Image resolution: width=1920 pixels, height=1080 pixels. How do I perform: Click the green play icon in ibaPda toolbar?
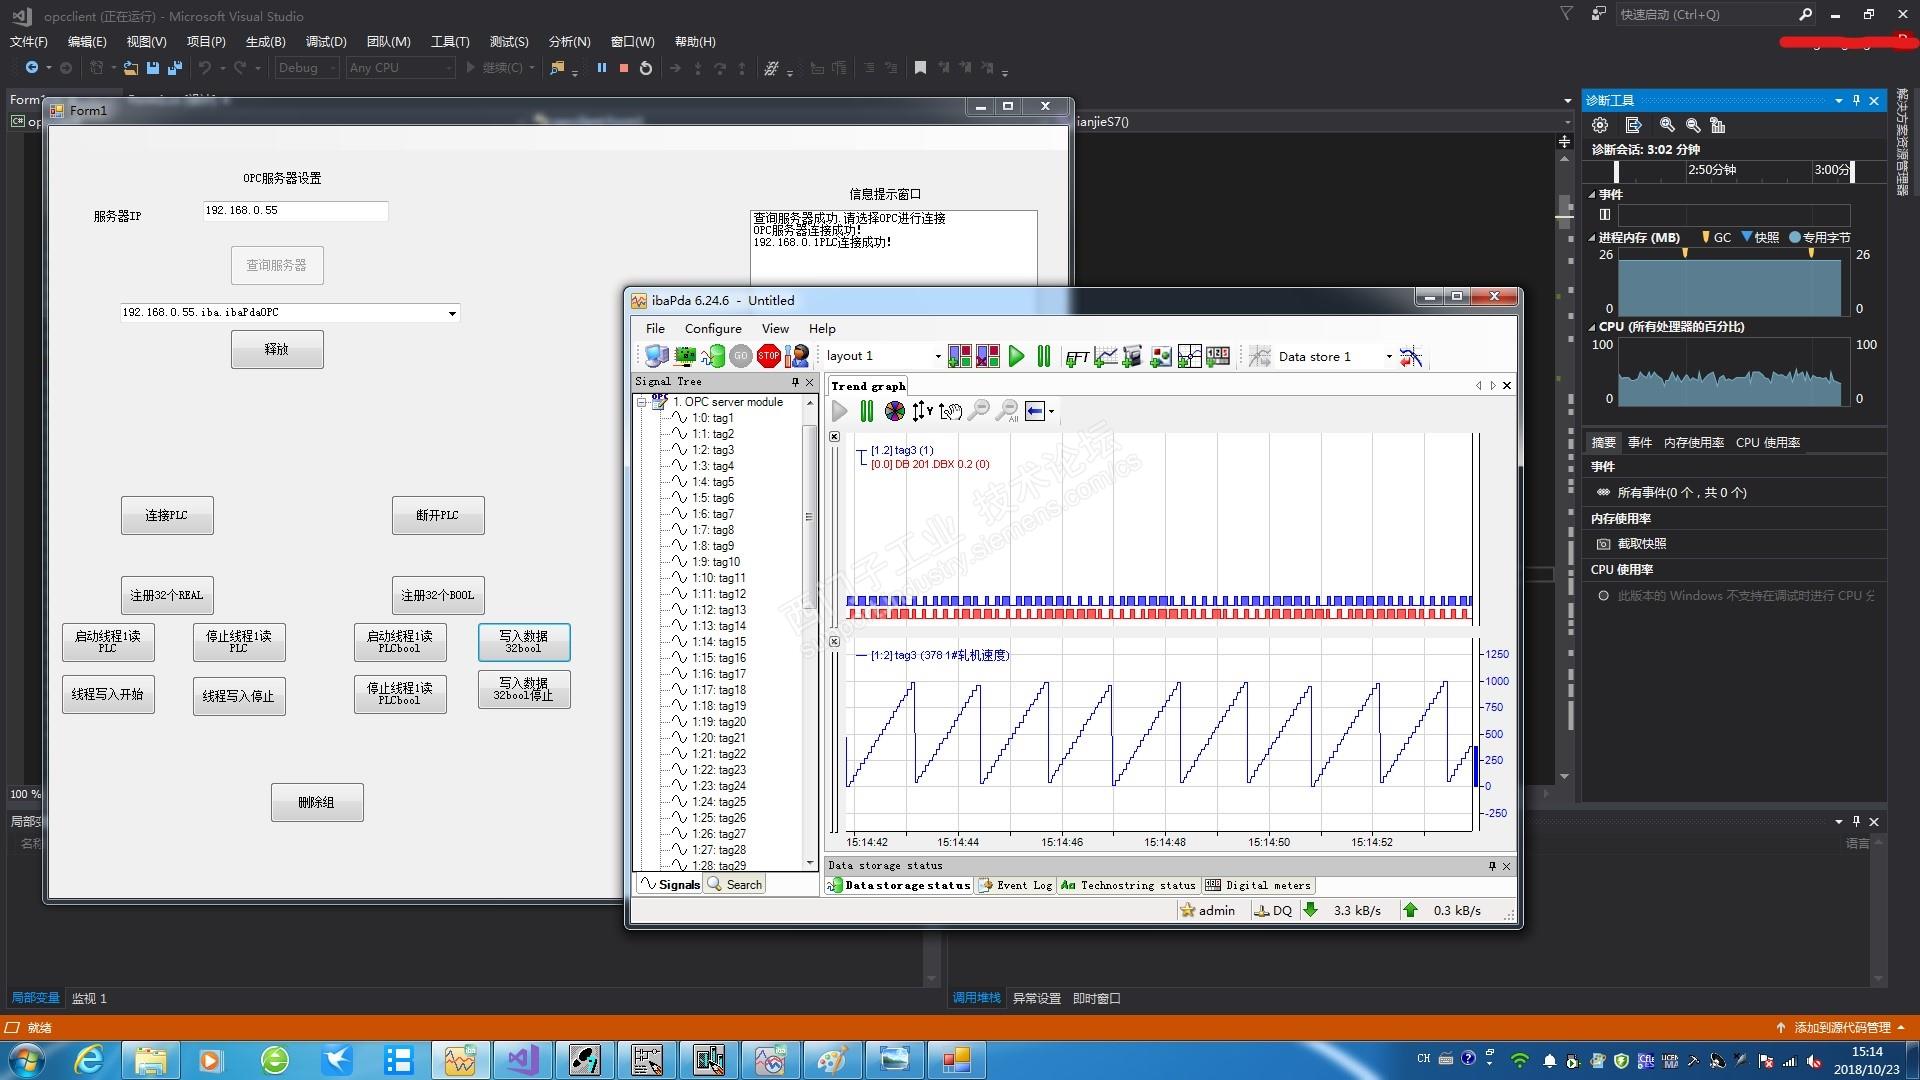click(x=1016, y=356)
